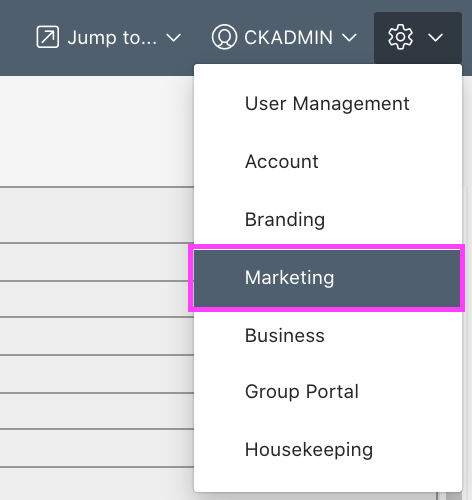
Task: Expand the Jump to dropdown chevron
Action: [x=174, y=38]
